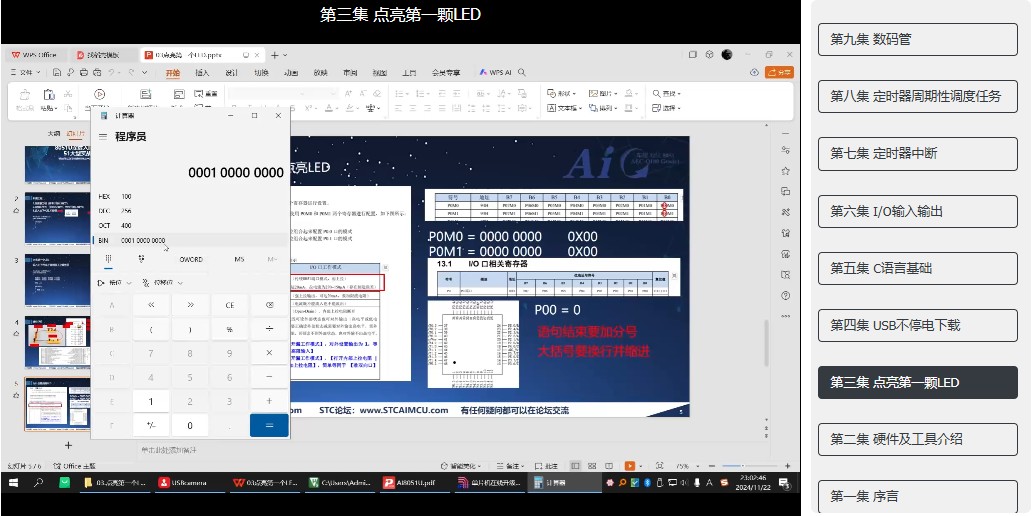Select the OCT radix row
This screenshot has width=1032, height=516.
pyautogui.click(x=190, y=226)
